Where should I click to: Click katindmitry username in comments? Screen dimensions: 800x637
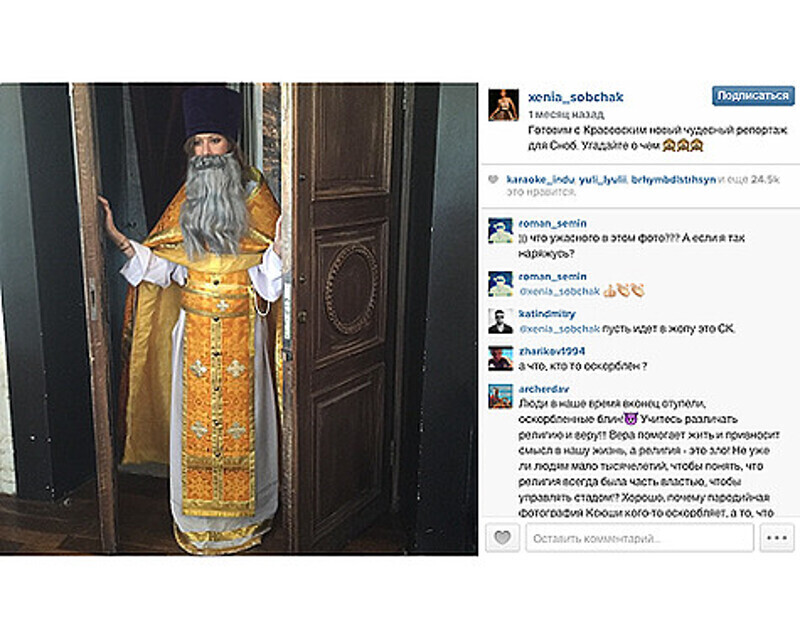coord(547,314)
